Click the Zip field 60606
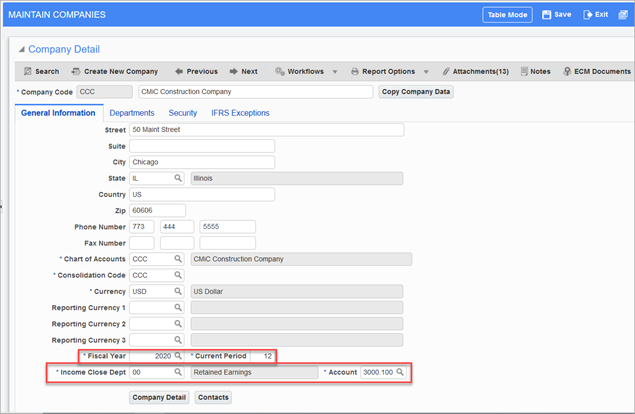This screenshot has height=414, width=635. 158,211
